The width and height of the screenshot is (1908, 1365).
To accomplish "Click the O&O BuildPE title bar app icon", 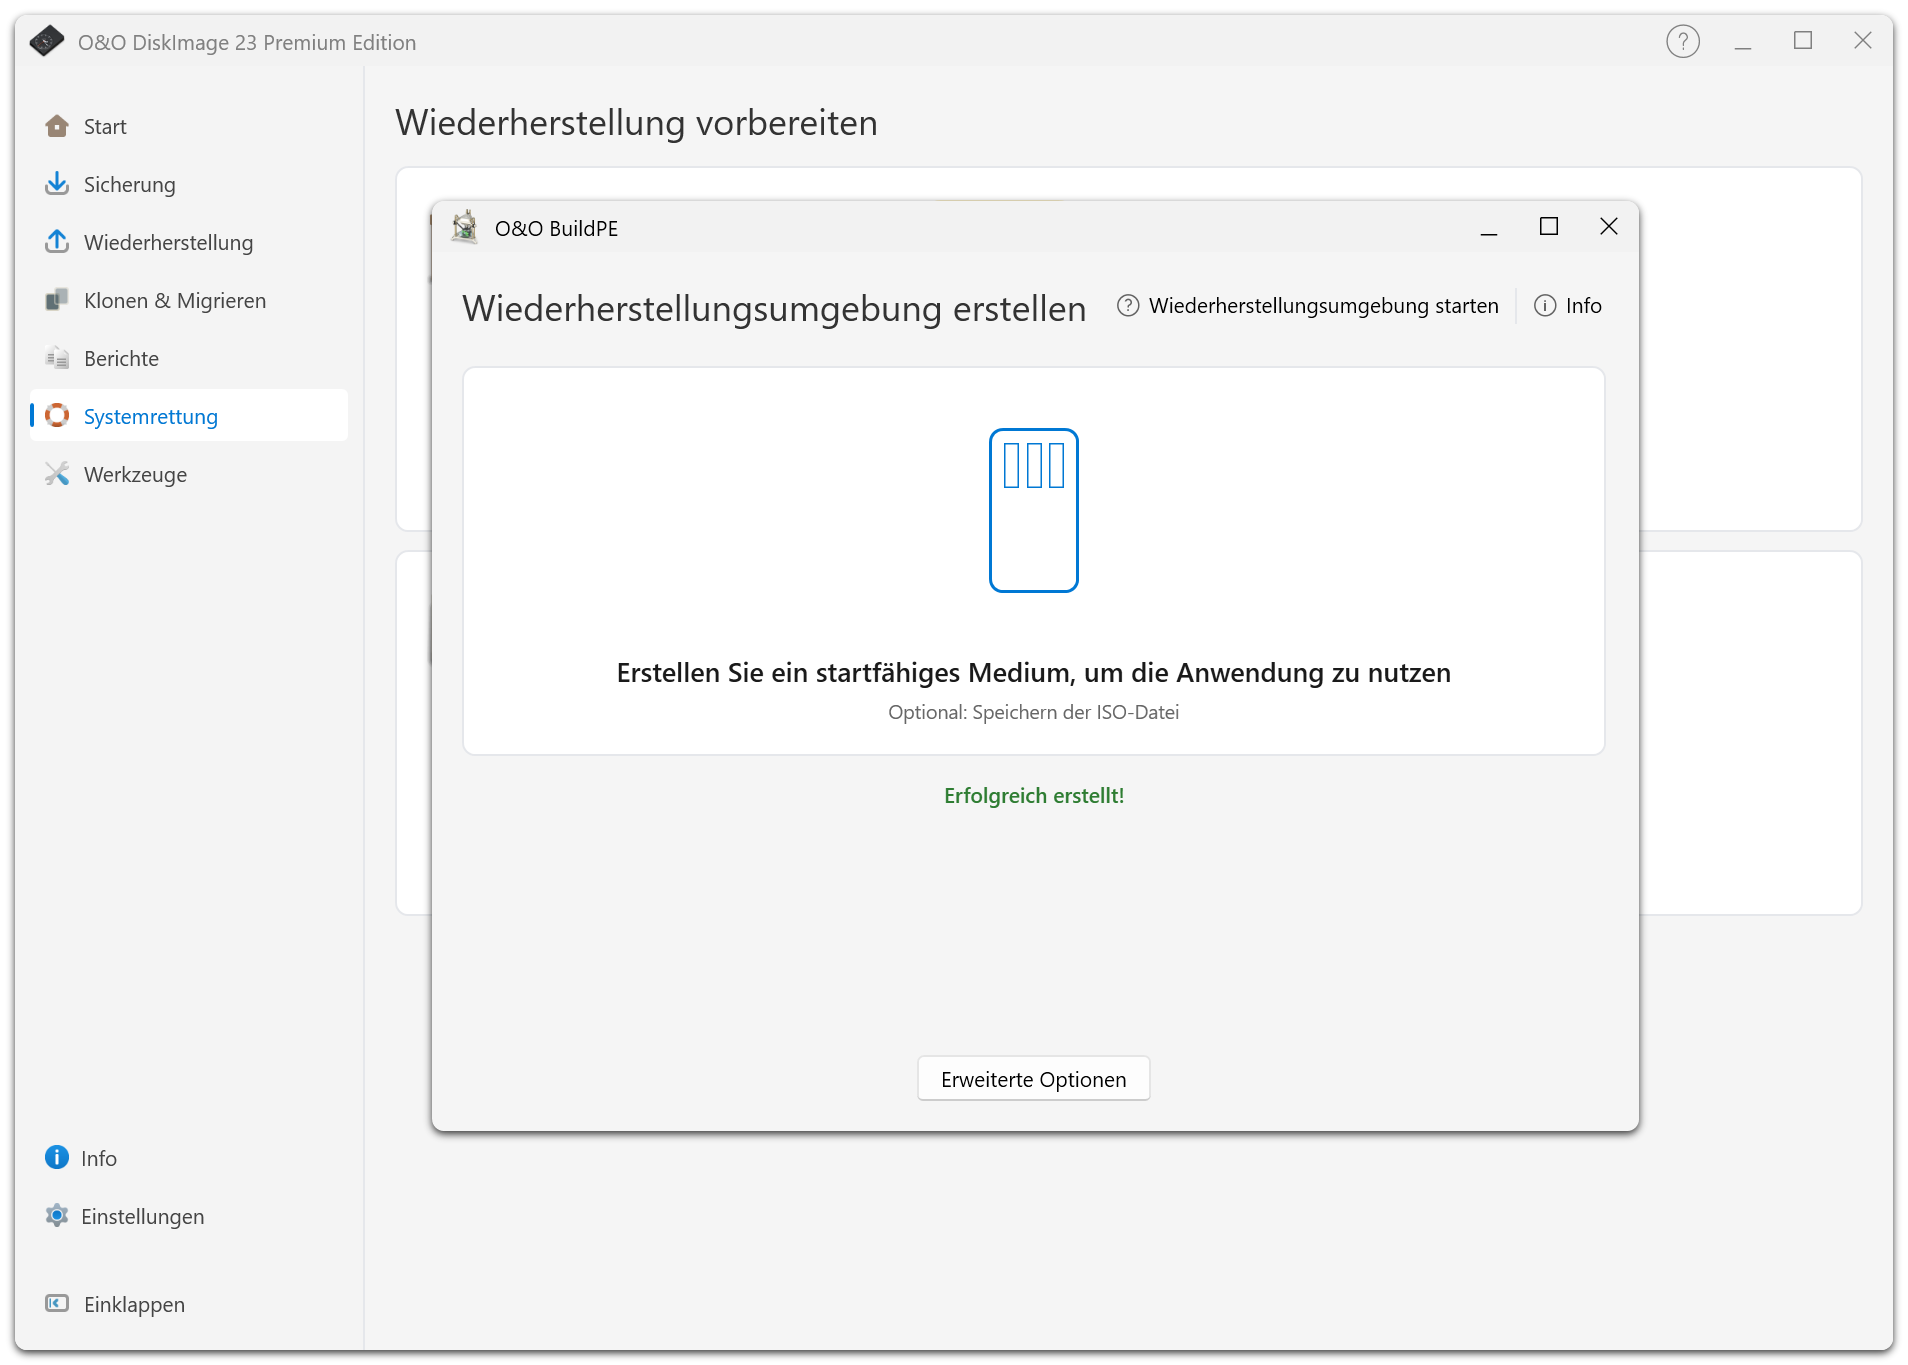I will (x=464, y=227).
